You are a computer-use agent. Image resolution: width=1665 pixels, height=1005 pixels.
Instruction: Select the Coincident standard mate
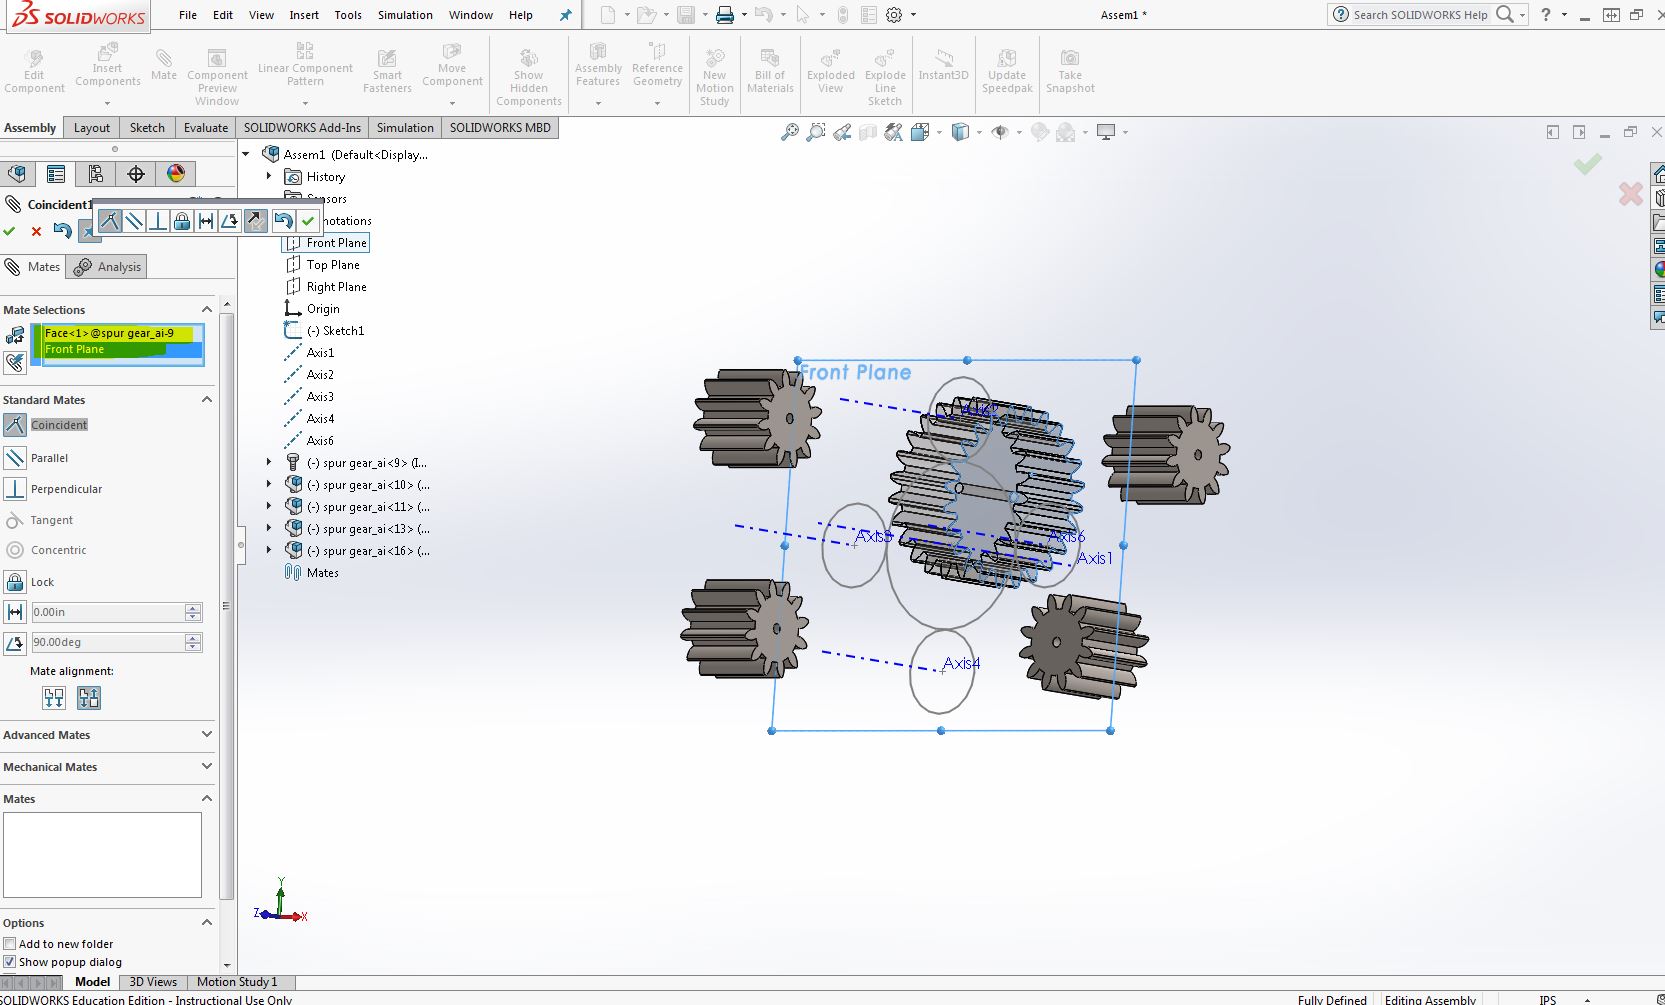pyautogui.click(x=46, y=425)
